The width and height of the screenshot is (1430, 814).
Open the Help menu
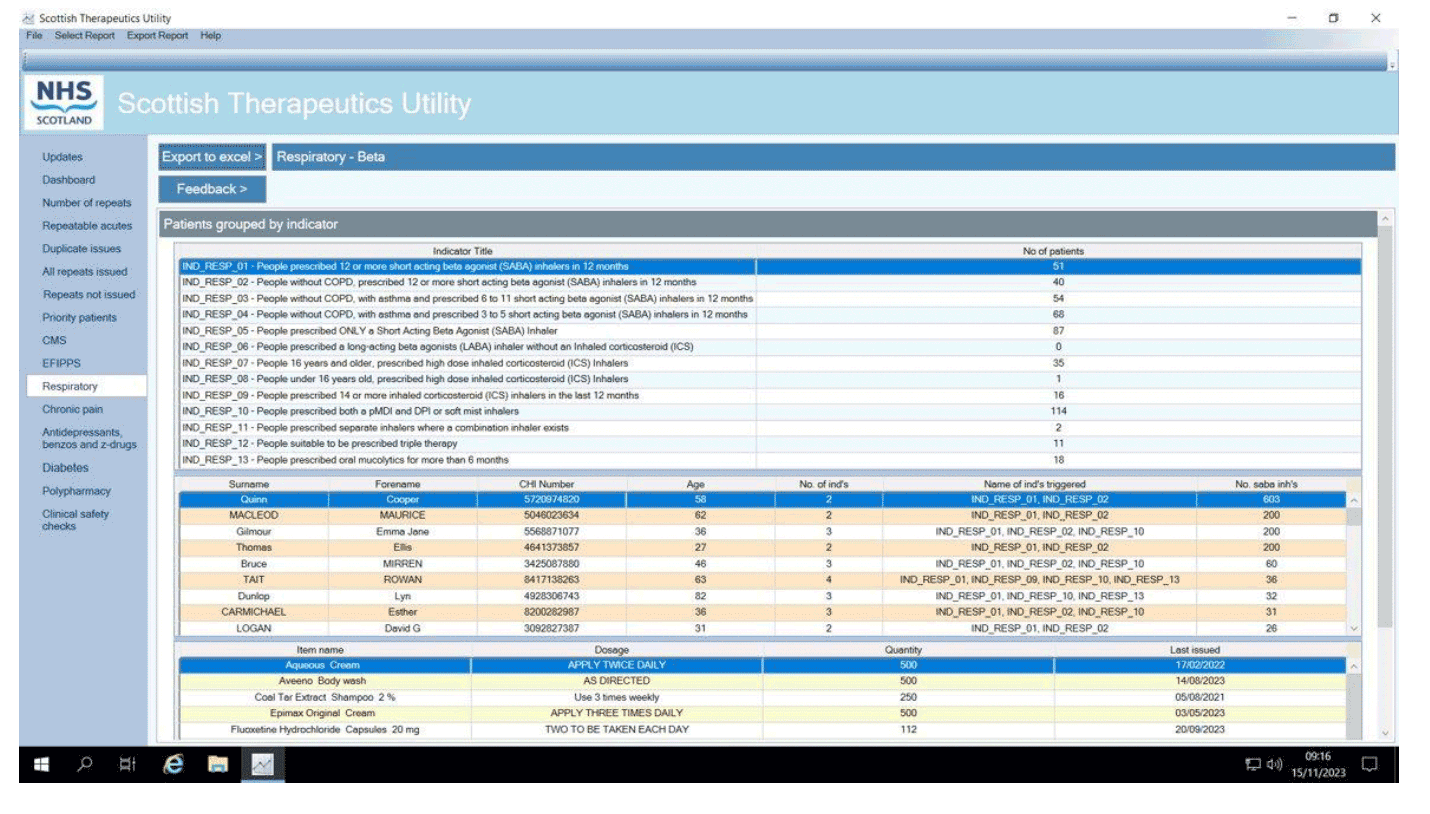click(x=210, y=36)
